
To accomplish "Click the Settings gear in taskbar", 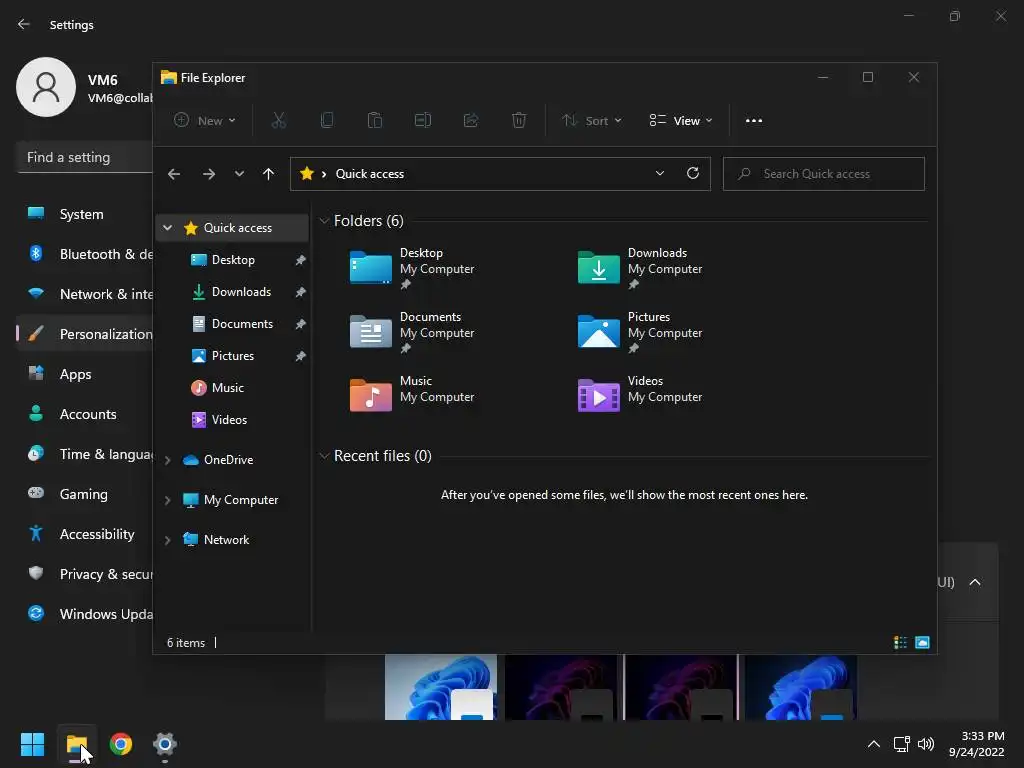I will [165, 744].
